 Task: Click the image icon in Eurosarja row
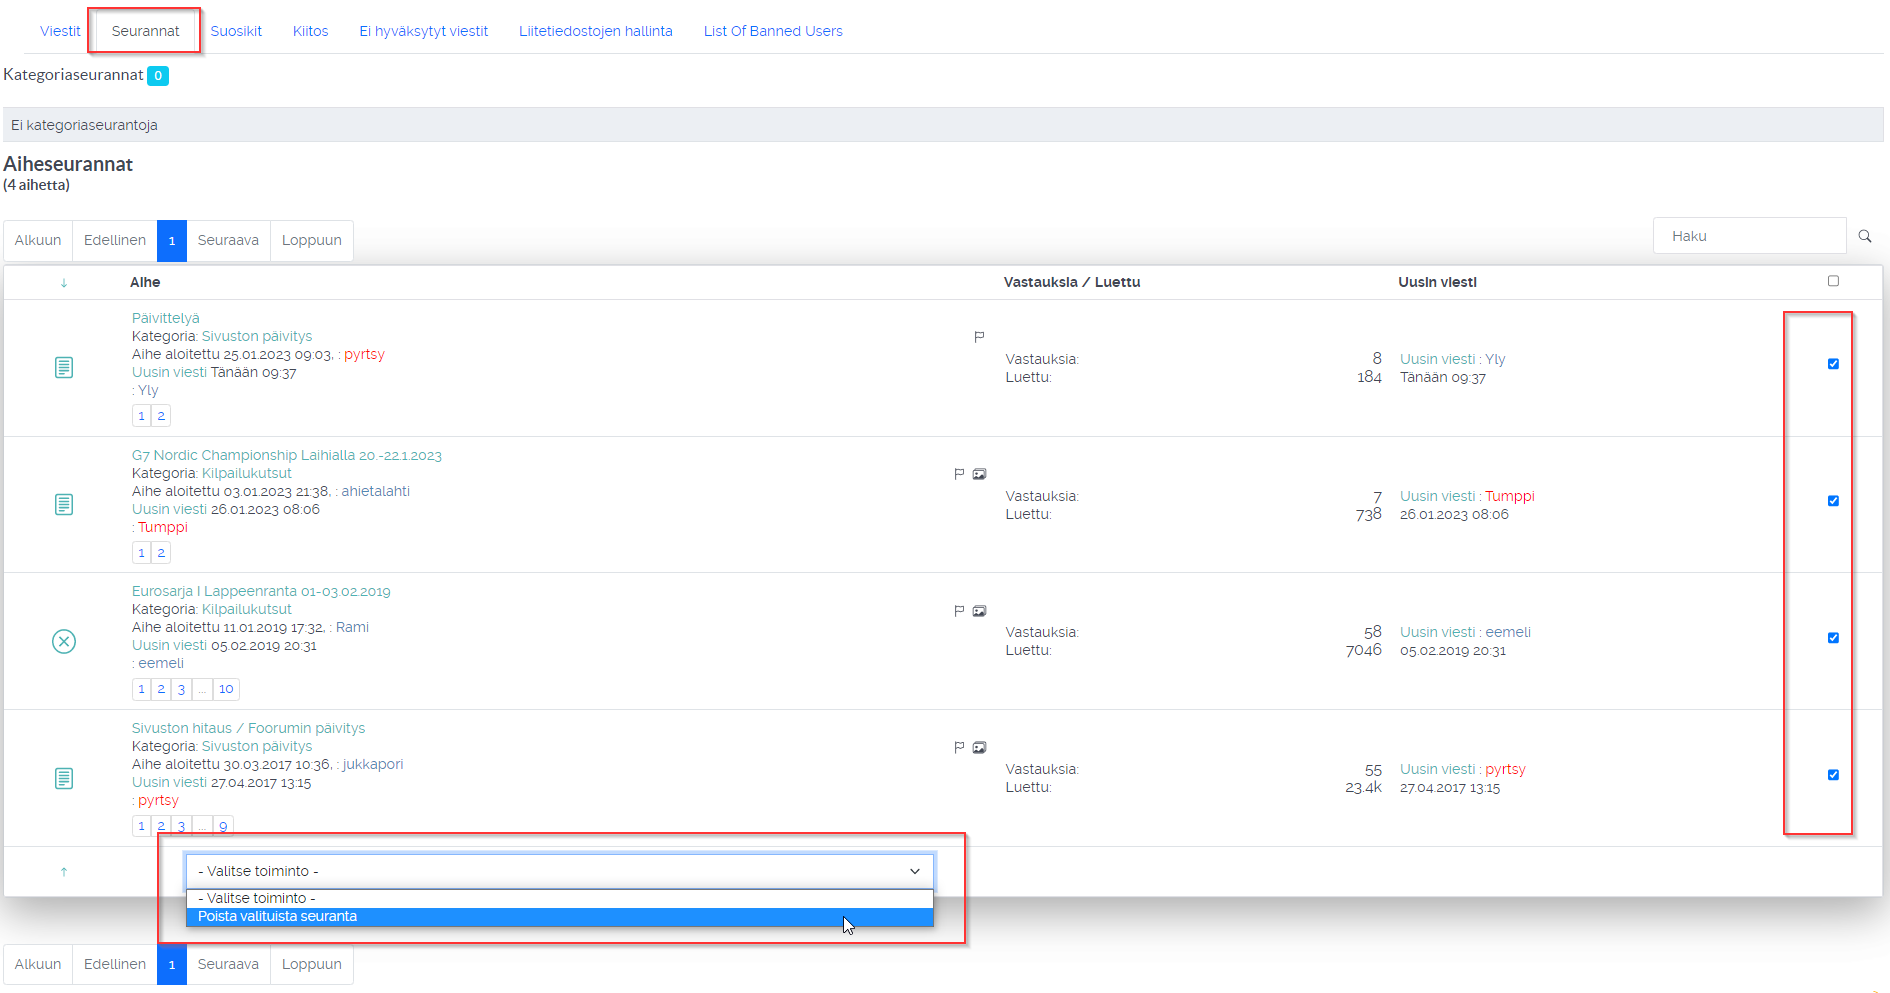tap(980, 611)
